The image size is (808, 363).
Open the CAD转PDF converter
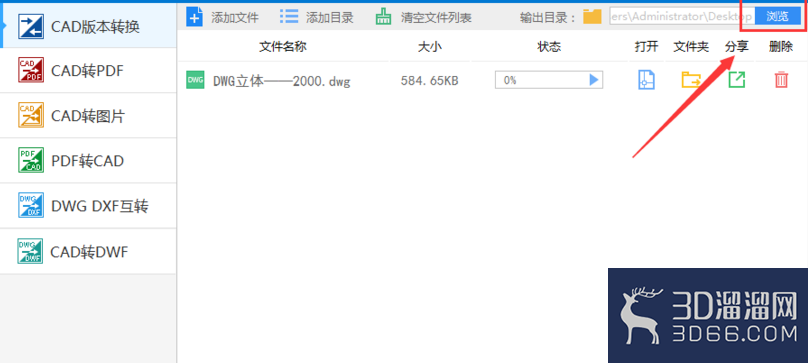(88, 71)
